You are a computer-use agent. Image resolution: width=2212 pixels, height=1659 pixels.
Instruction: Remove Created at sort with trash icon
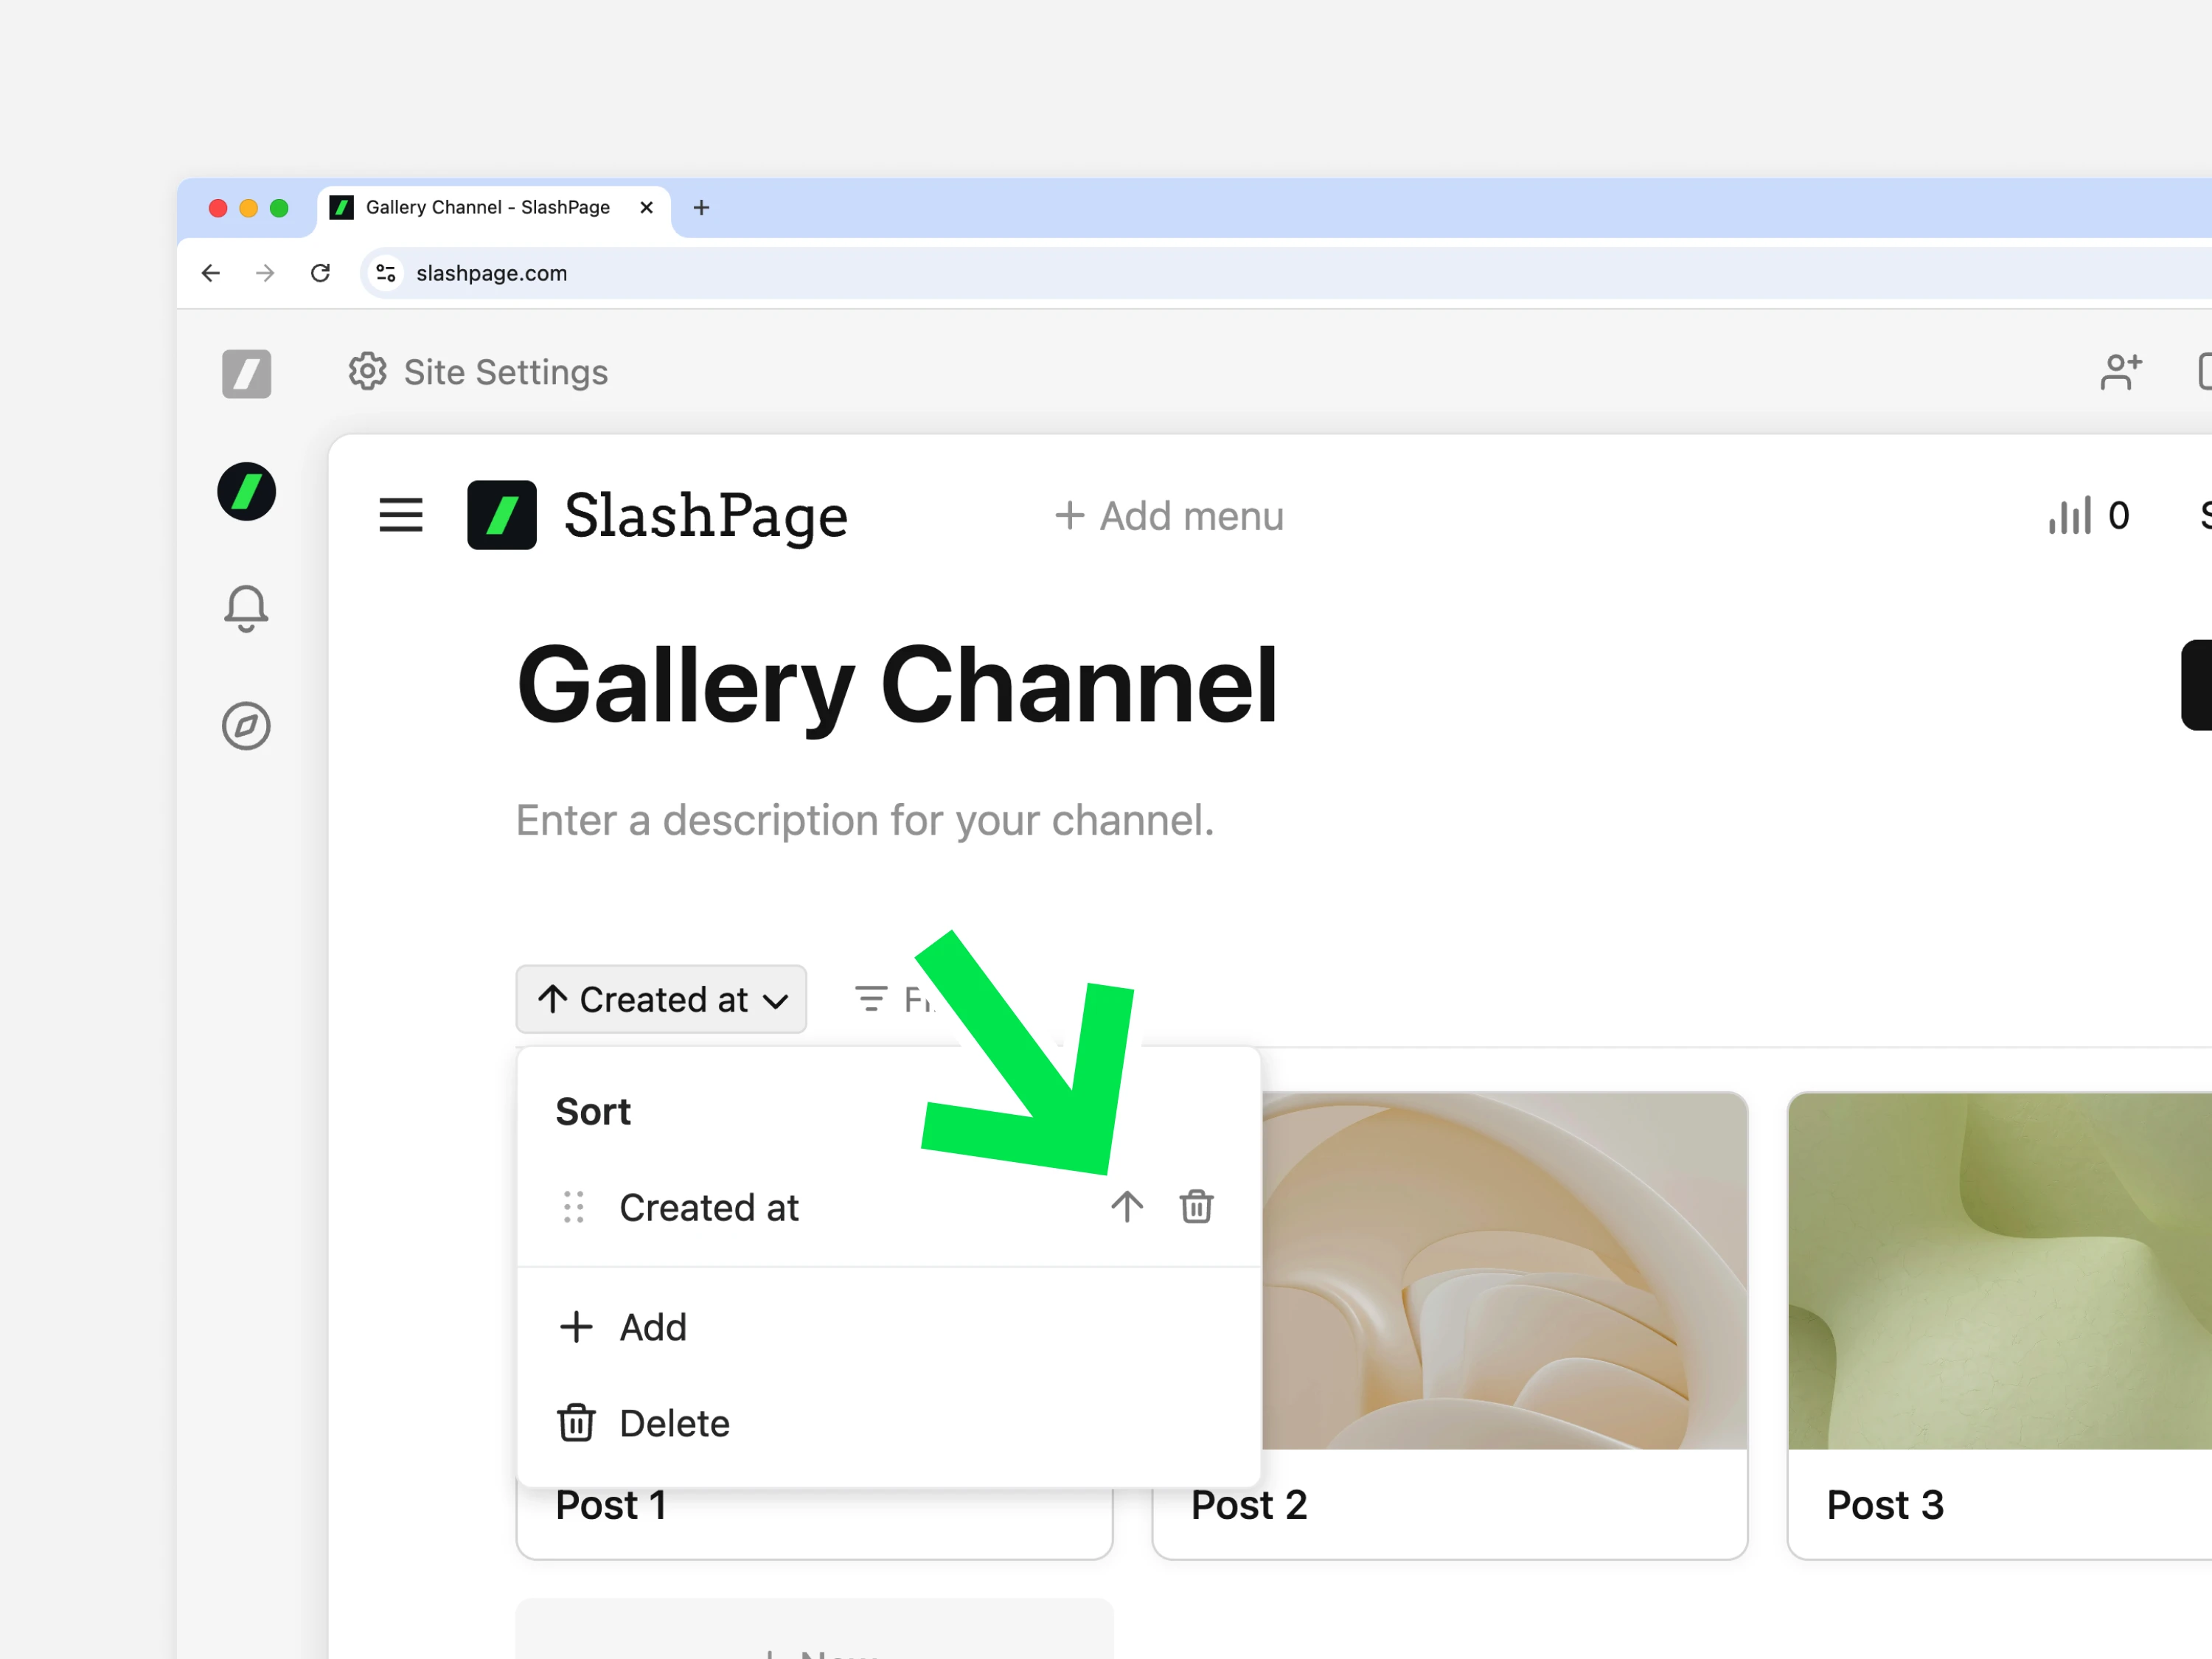click(x=1196, y=1207)
